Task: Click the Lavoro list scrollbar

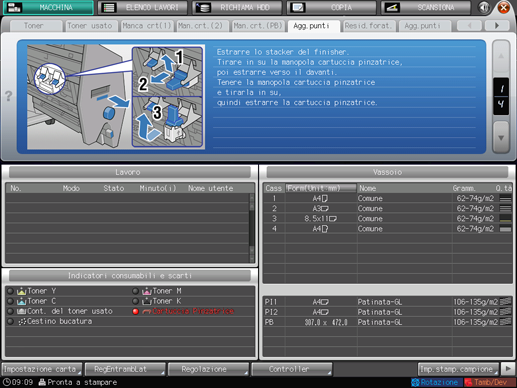Action: (252, 228)
